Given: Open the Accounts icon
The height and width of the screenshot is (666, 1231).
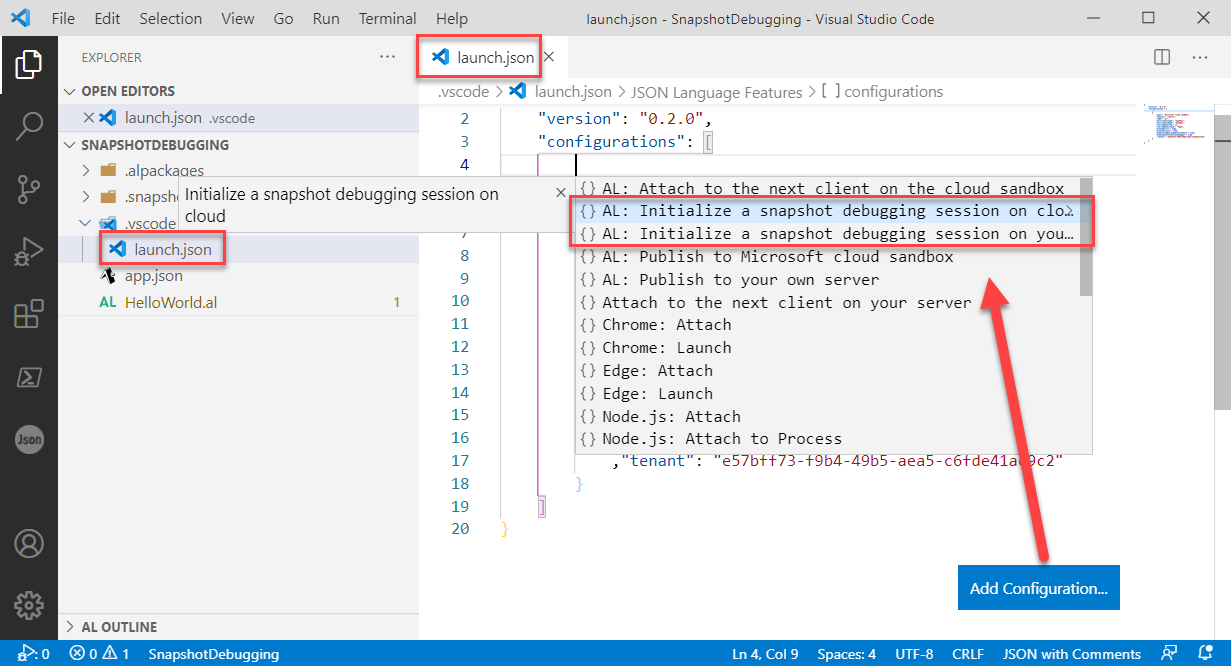Looking at the screenshot, I should (x=28, y=543).
